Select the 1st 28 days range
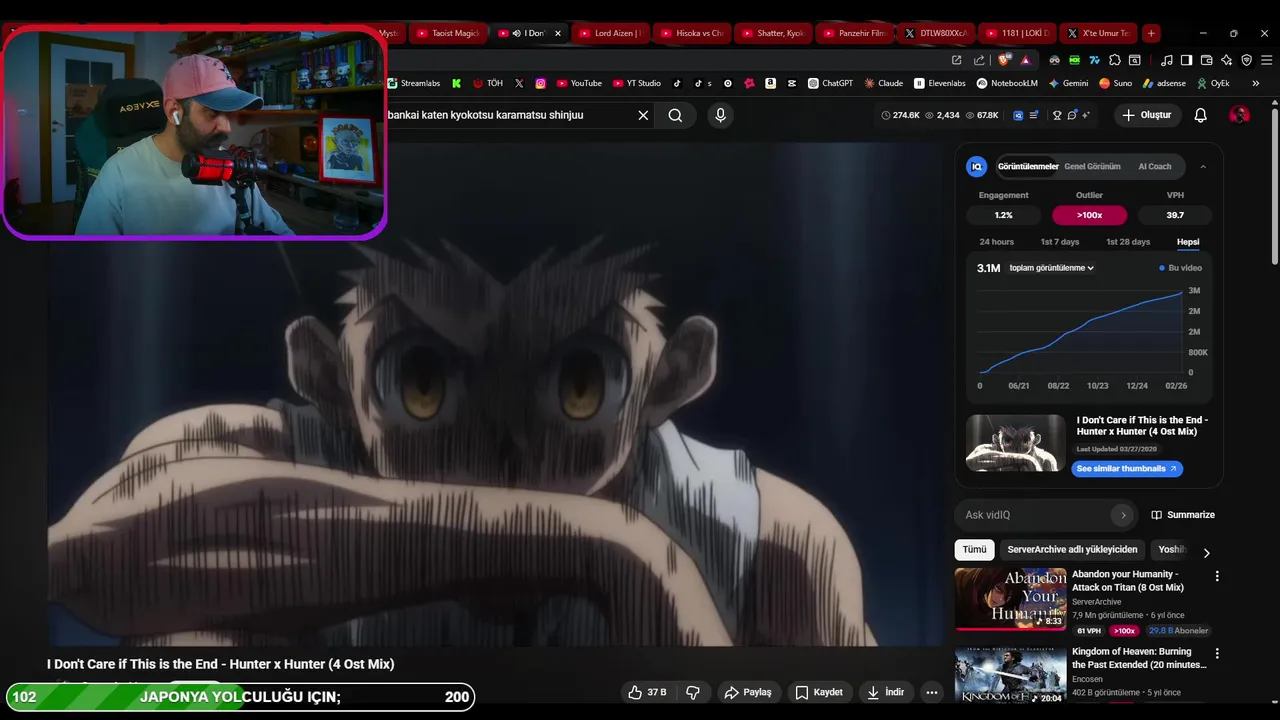The width and height of the screenshot is (1280, 720). tap(1128, 242)
